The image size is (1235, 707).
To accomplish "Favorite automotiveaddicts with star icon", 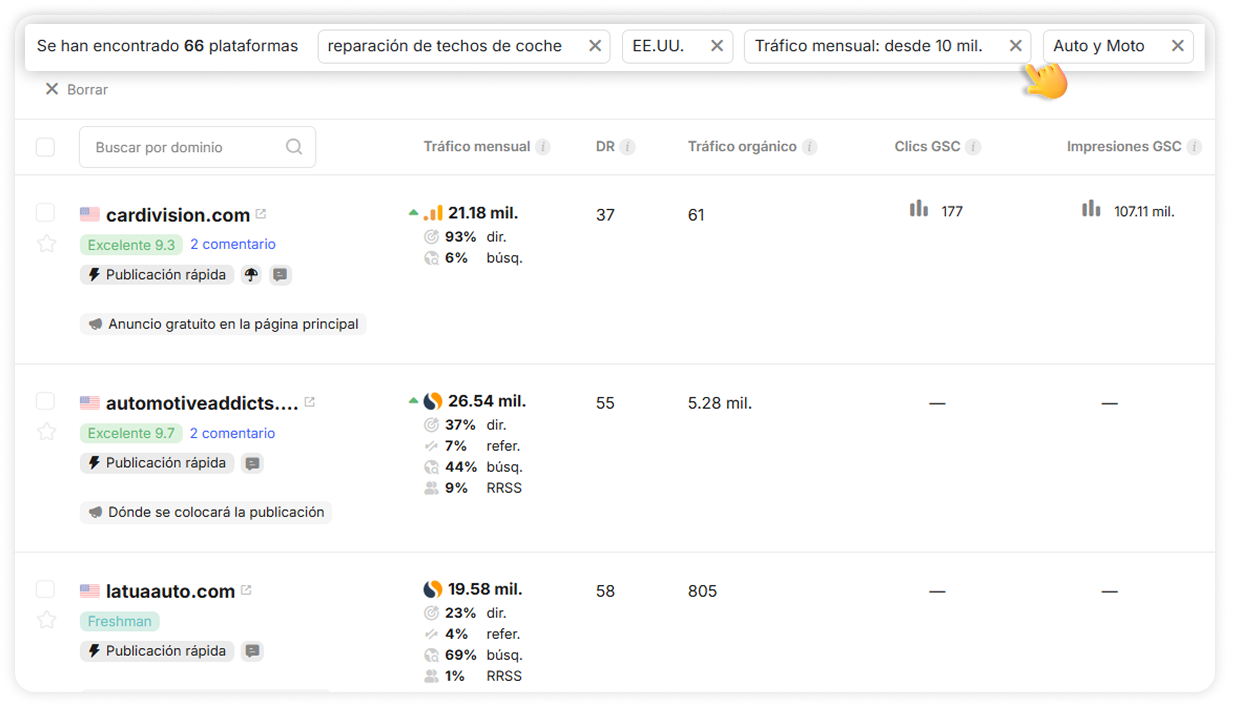I will click(x=46, y=432).
